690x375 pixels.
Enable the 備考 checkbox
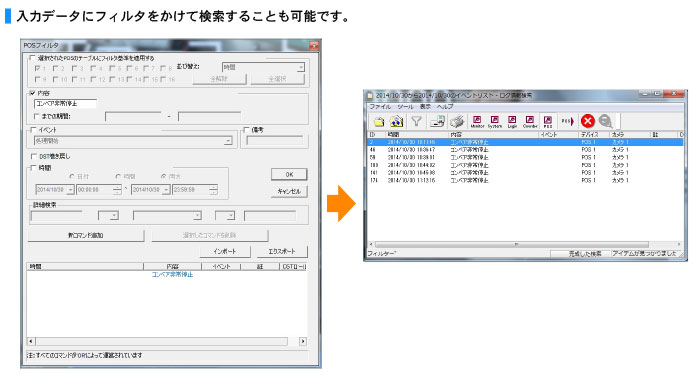coord(246,130)
